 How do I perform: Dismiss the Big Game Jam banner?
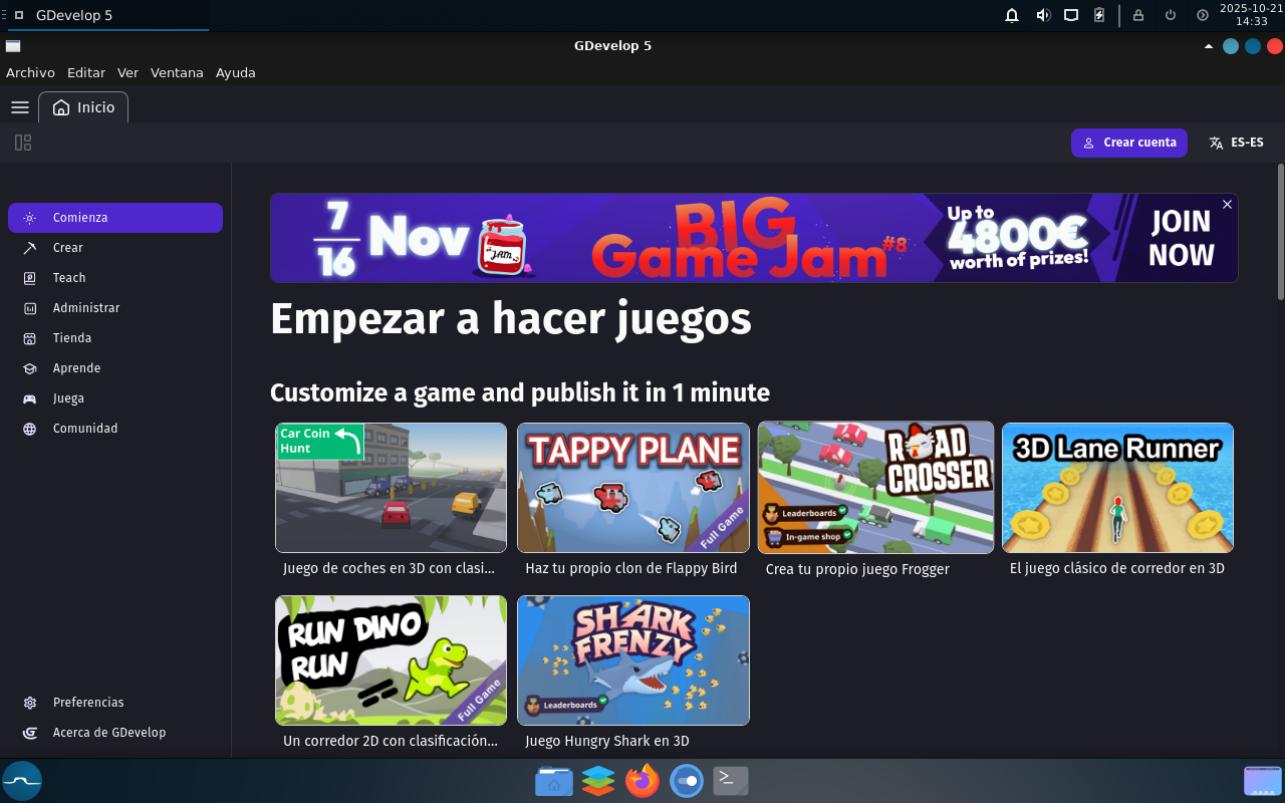1227,204
